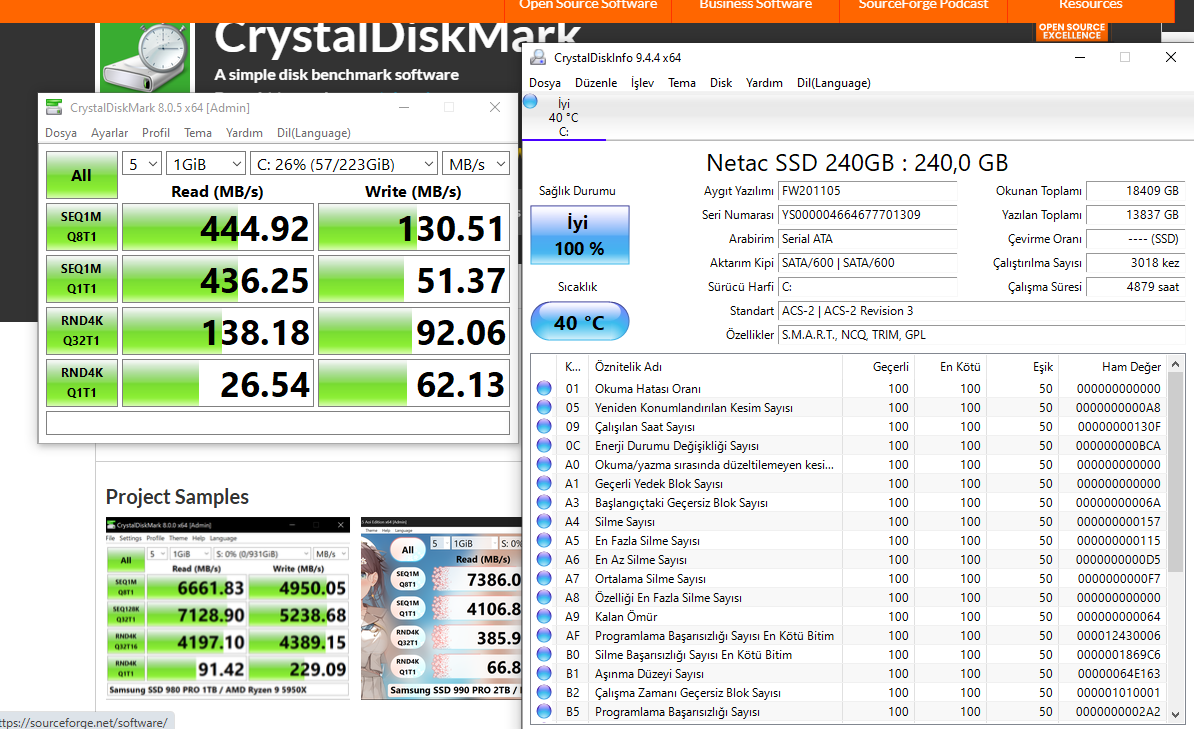
Task: Click scroll down arrow in SMART attribute list
Action: [1176, 715]
